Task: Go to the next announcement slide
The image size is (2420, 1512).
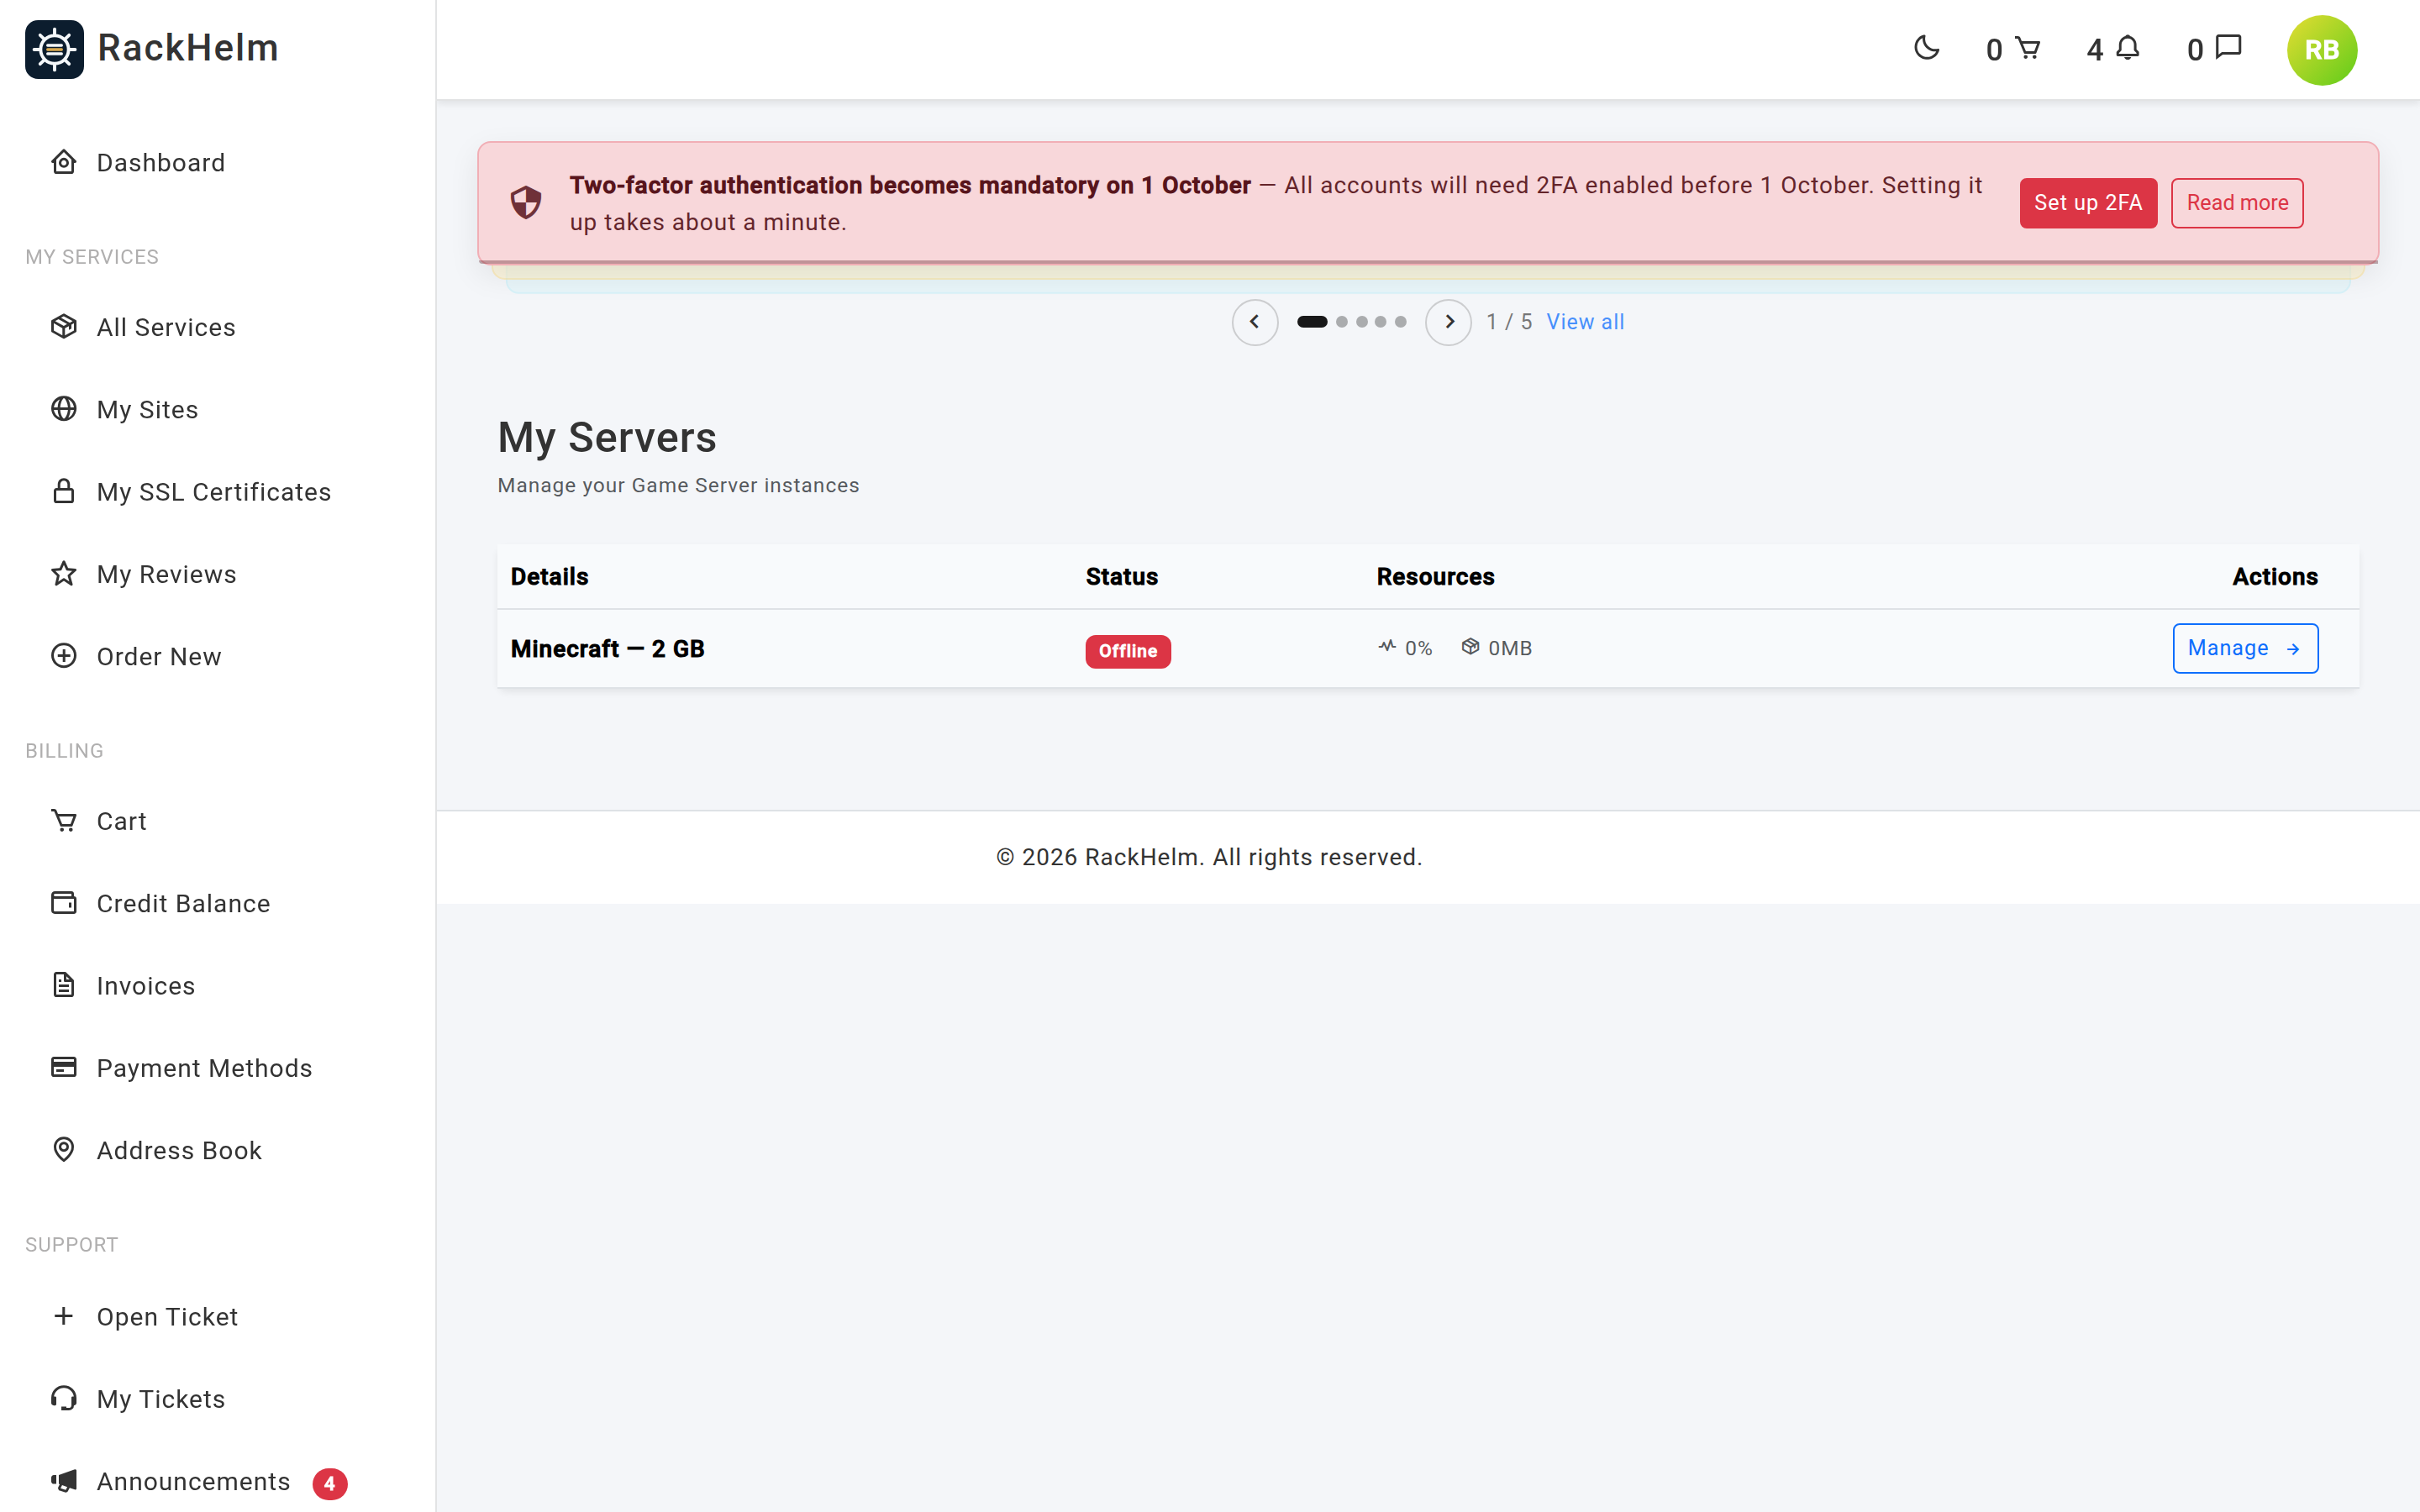Action: click(1448, 322)
